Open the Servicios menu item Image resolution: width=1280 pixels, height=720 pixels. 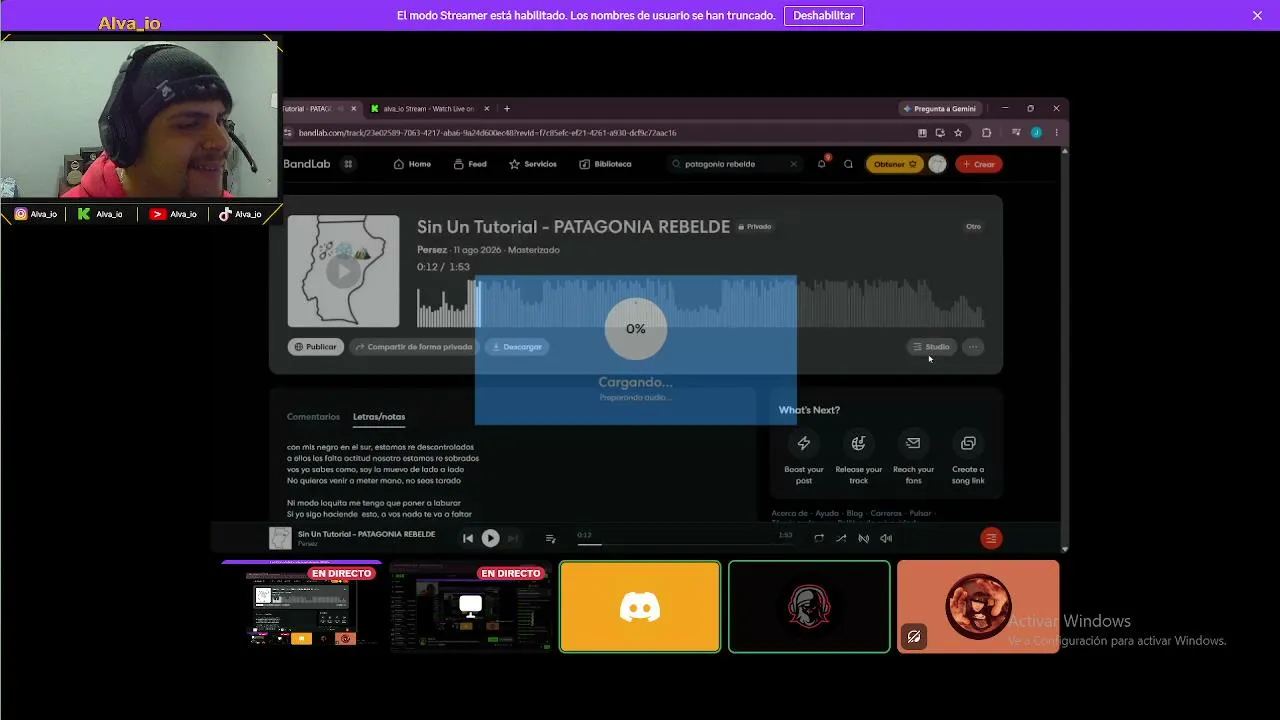(x=533, y=164)
